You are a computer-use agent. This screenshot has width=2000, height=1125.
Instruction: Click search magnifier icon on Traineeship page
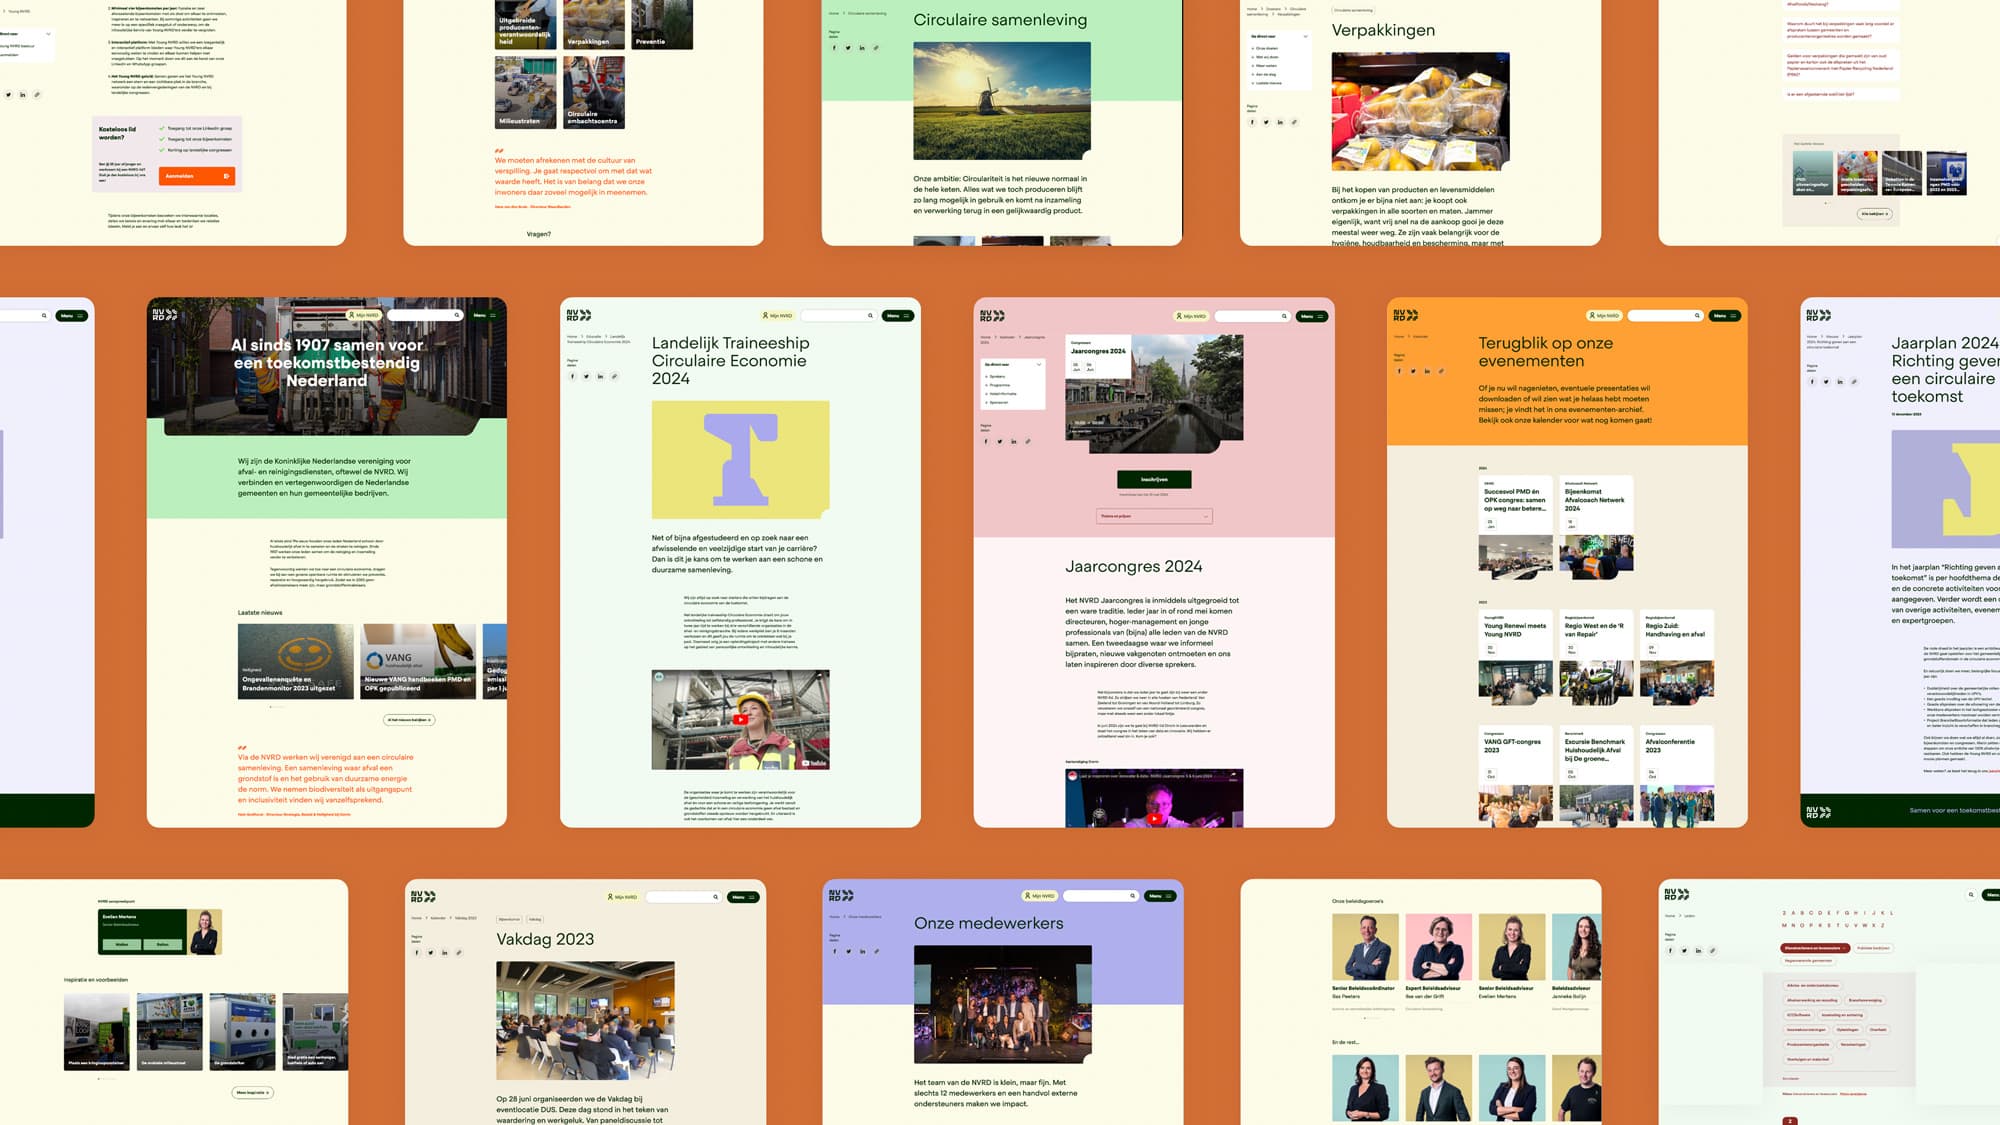870,316
